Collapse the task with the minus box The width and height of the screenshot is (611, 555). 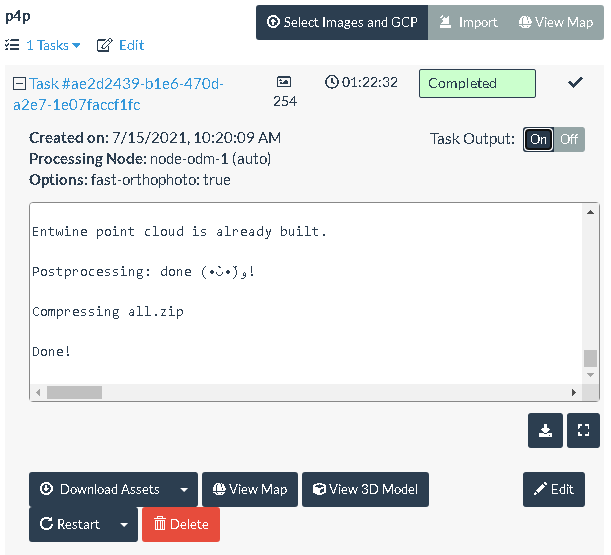point(18,84)
